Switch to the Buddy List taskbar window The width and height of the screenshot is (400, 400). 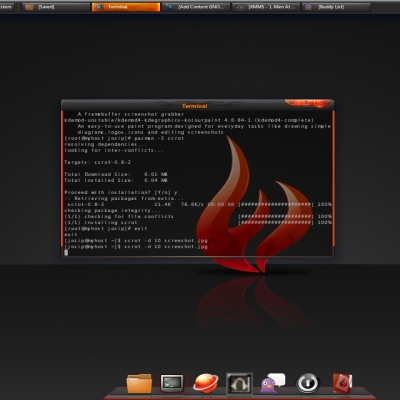click(336, 7)
